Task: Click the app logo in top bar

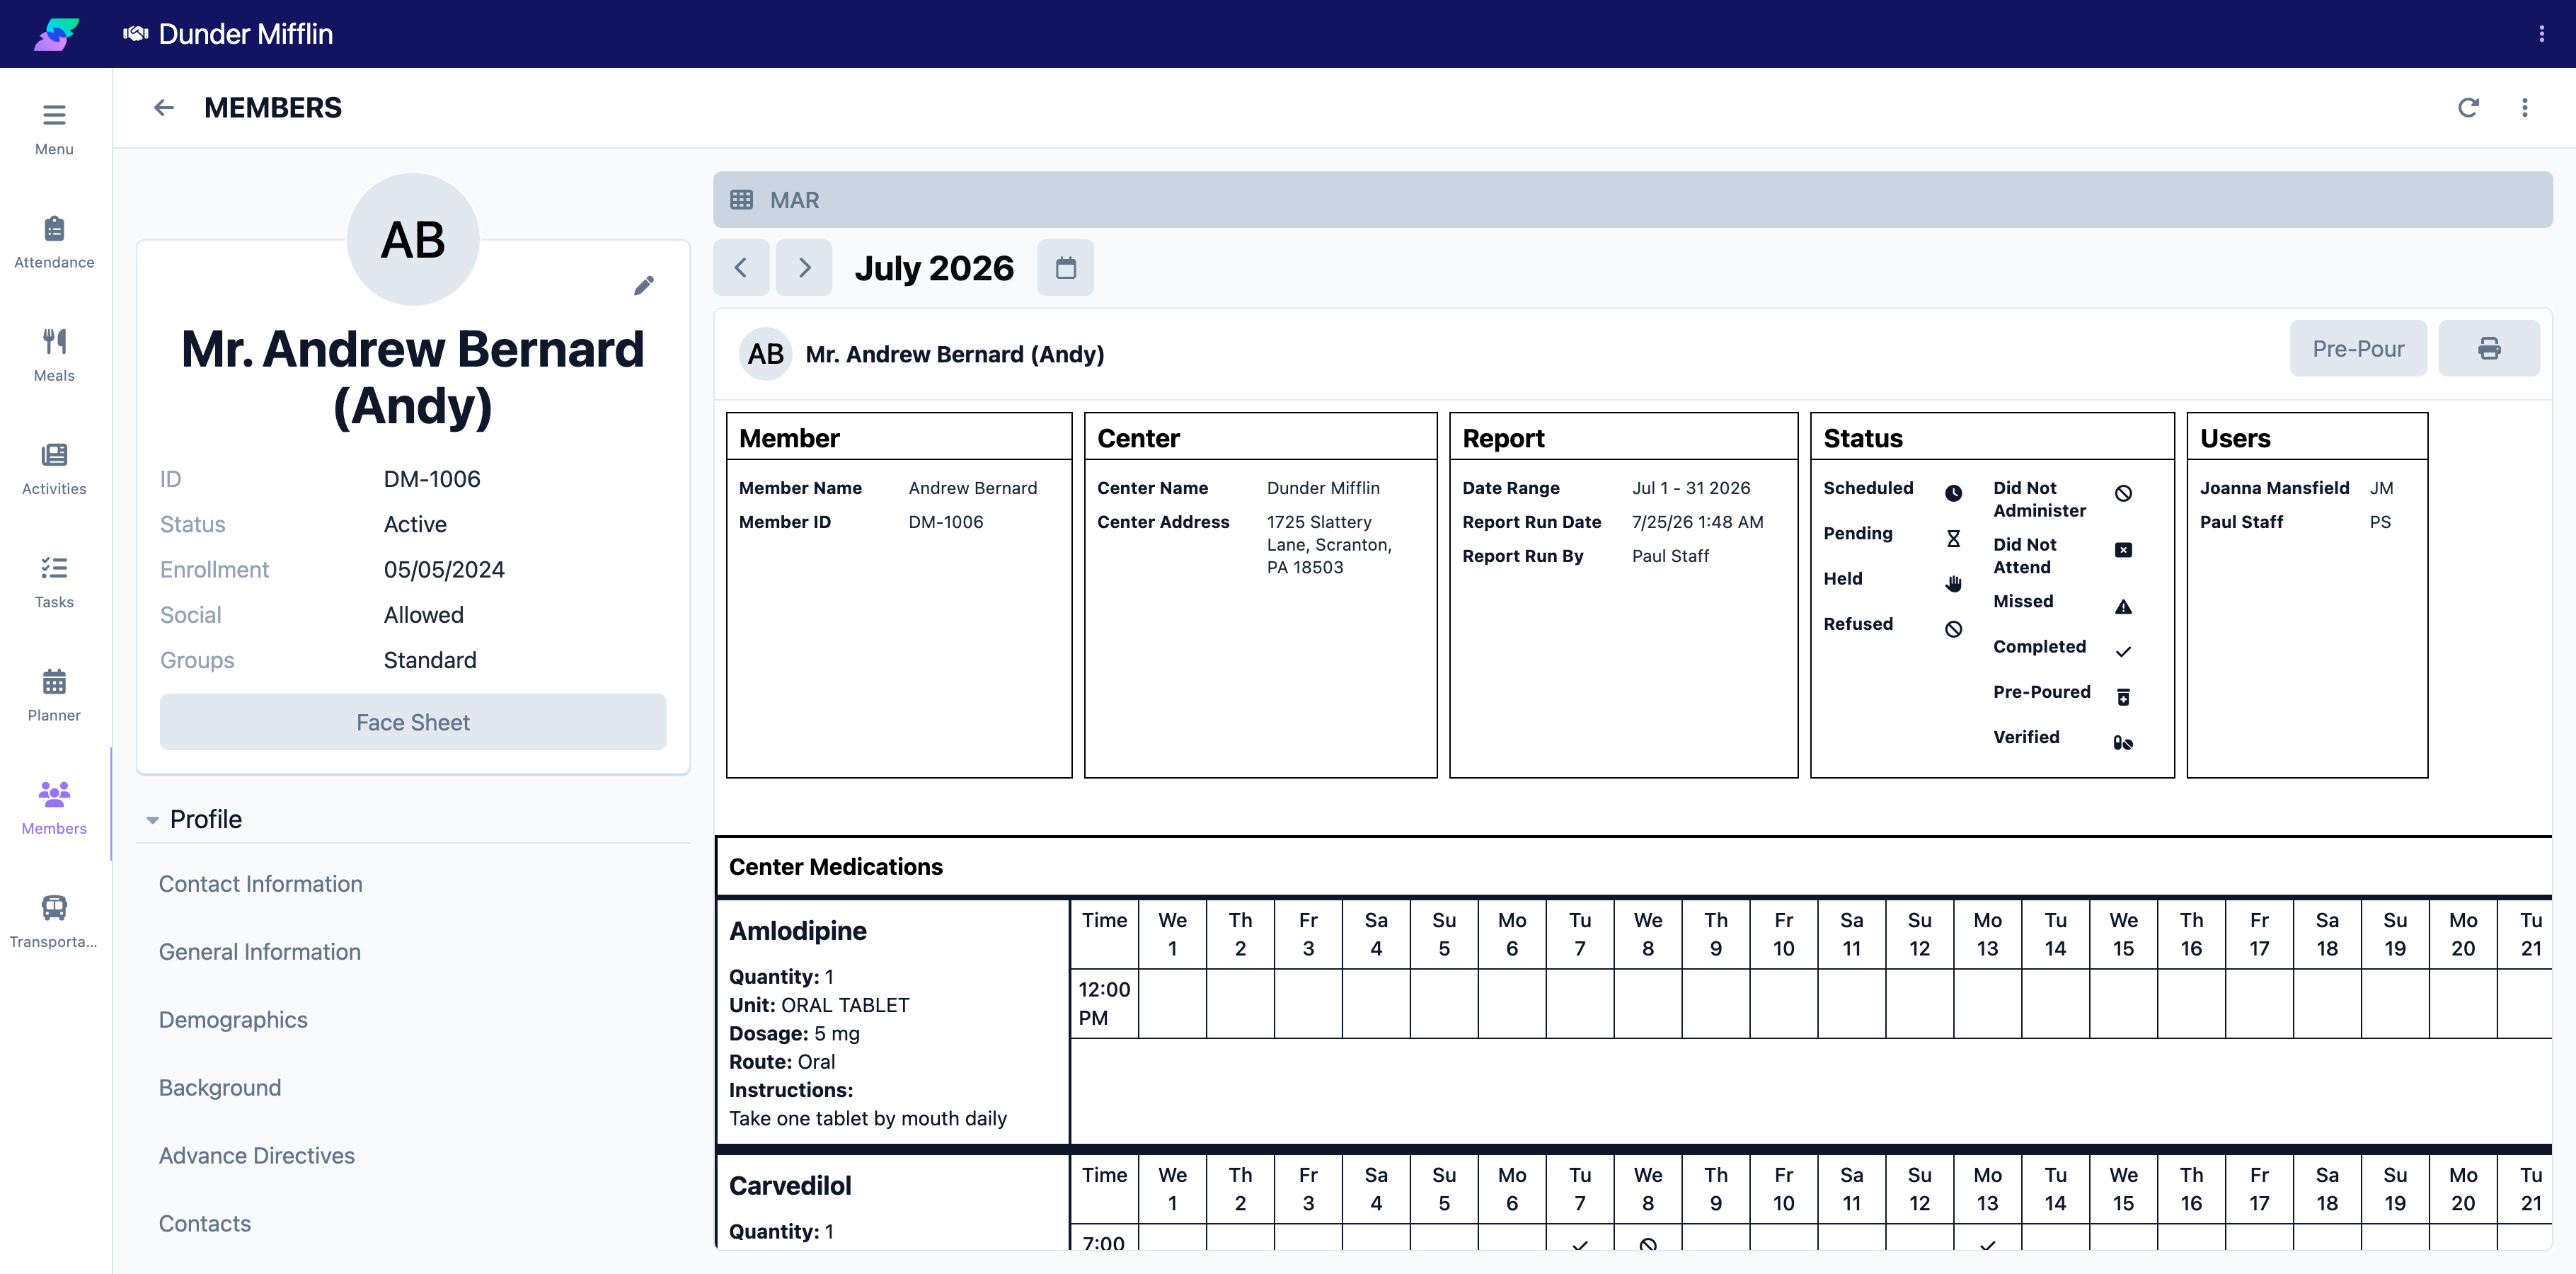Action: coord(56,34)
